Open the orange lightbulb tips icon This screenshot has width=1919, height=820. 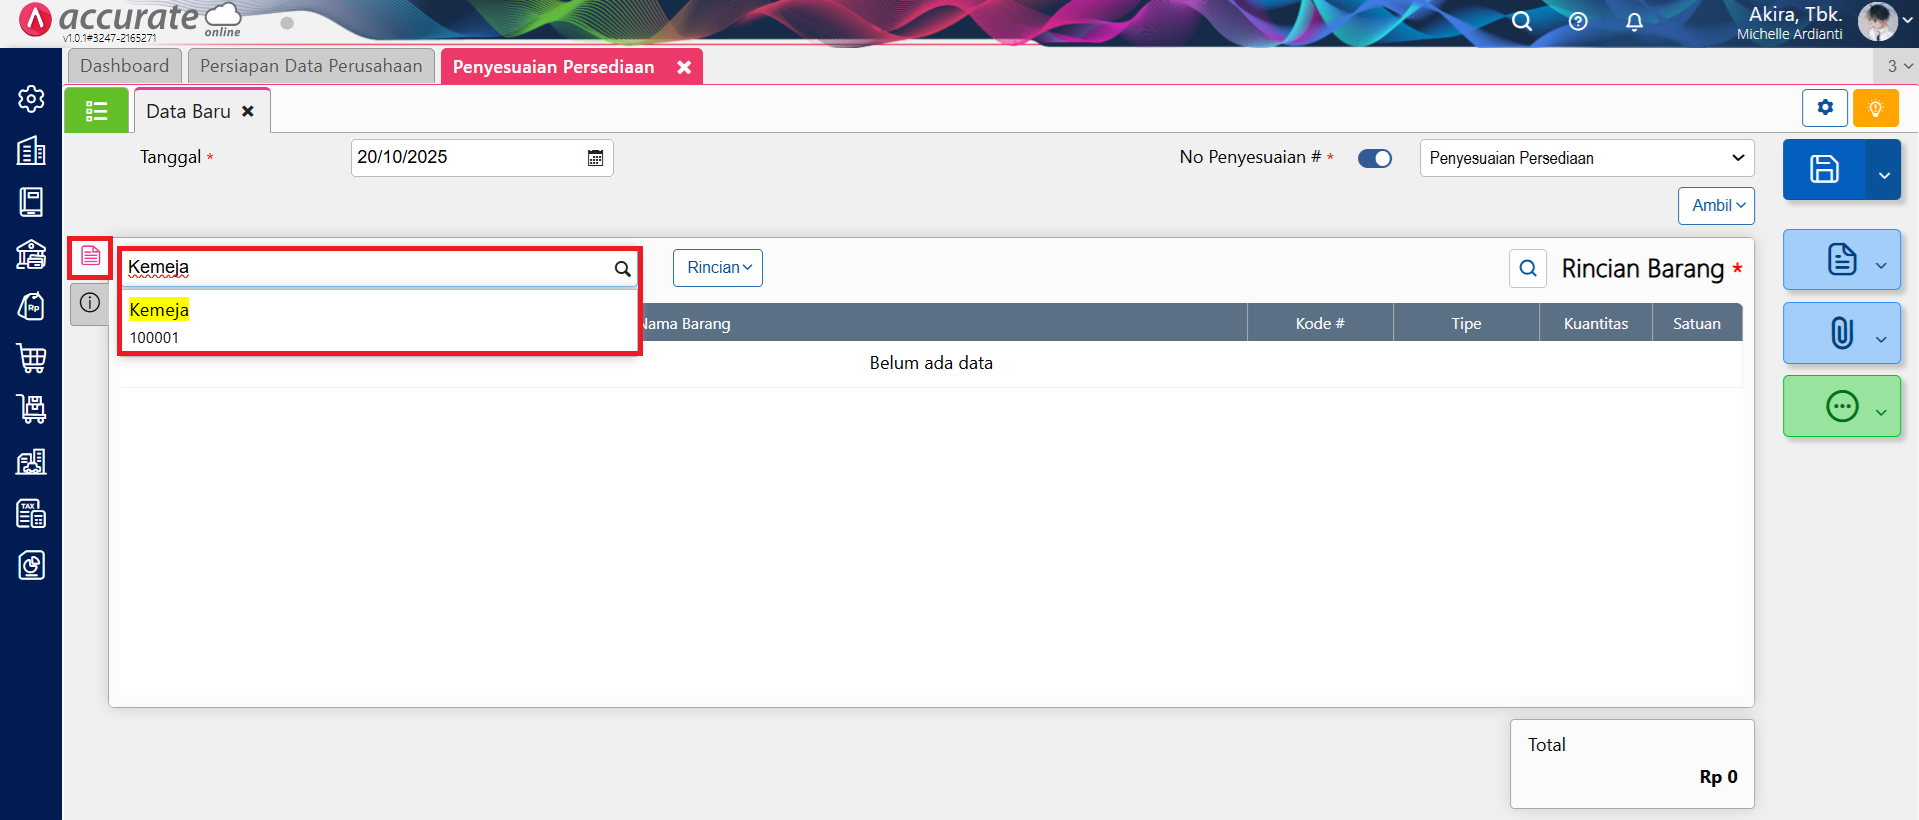tap(1875, 108)
